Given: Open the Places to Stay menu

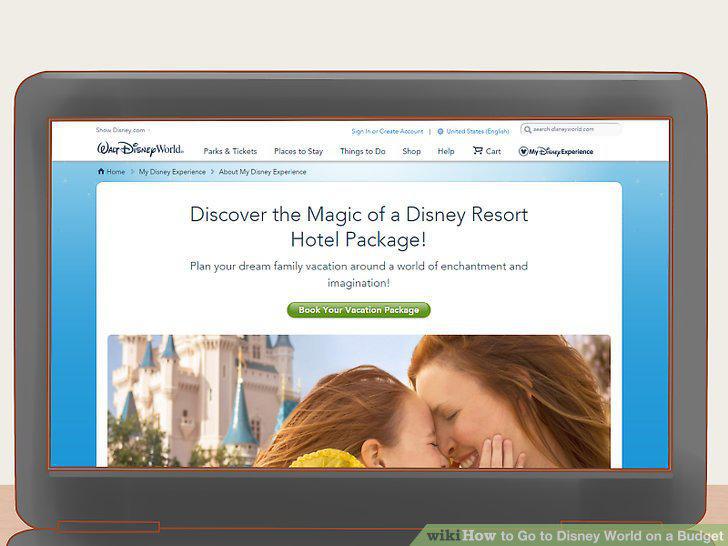Looking at the screenshot, I should [x=299, y=151].
